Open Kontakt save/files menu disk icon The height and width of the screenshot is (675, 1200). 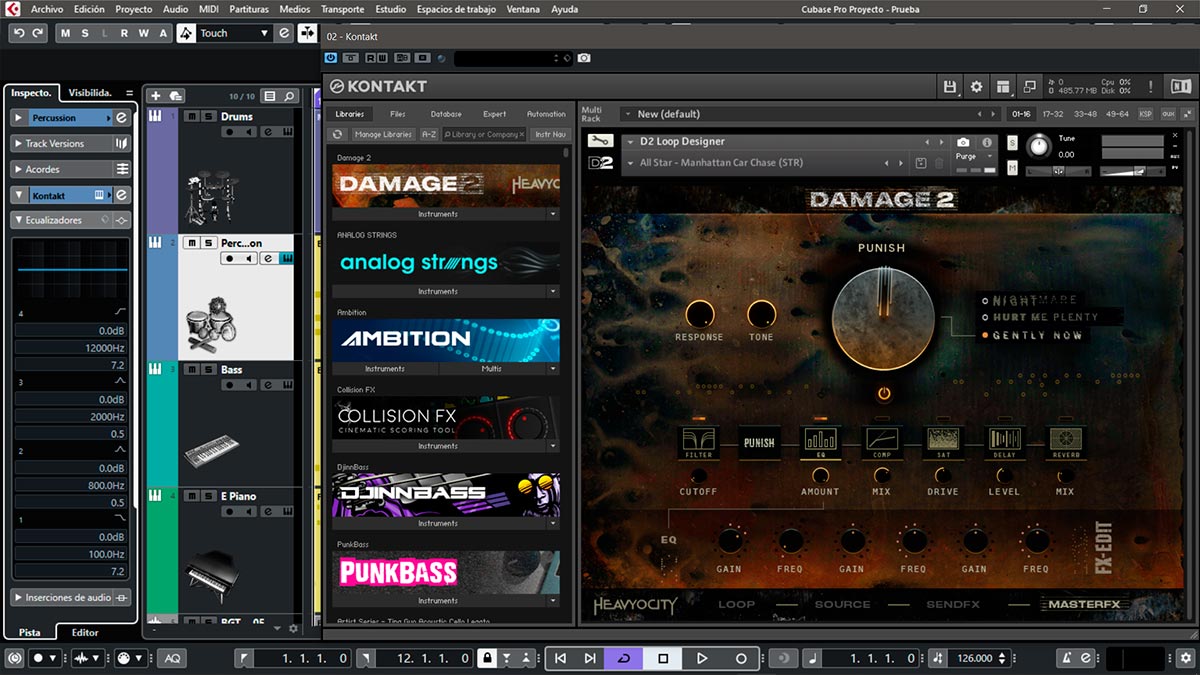(x=951, y=87)
